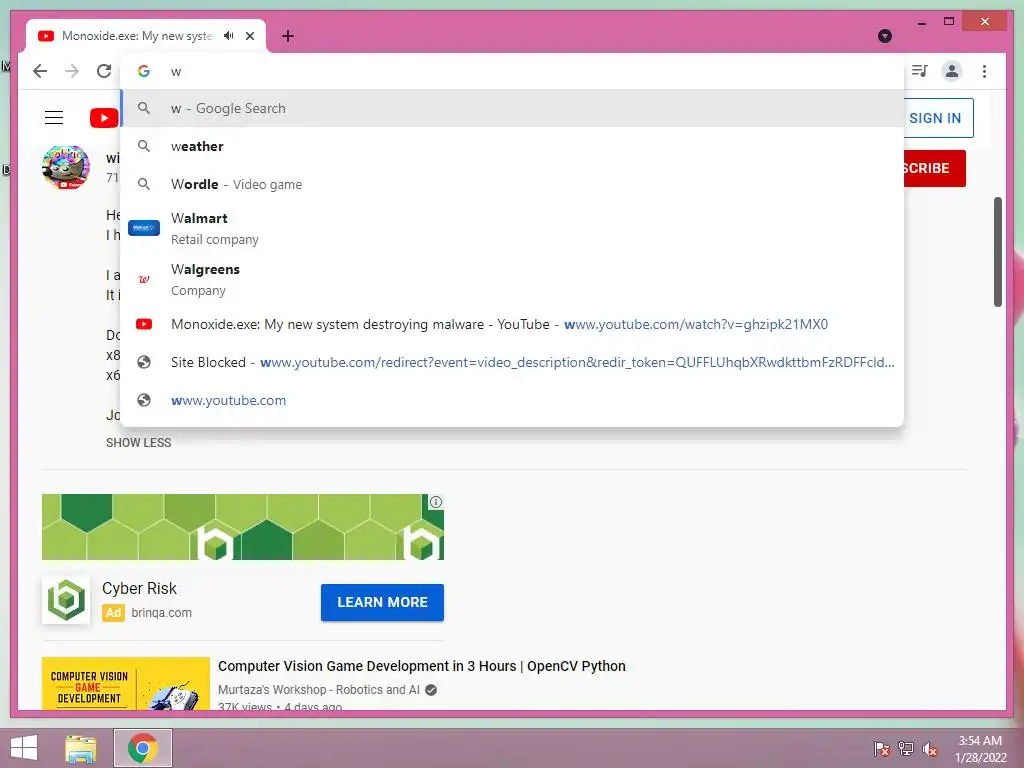This screenshot has height=768, width=1024.
Task: Click the Google logo in the address bar
Action: [144, 71]
